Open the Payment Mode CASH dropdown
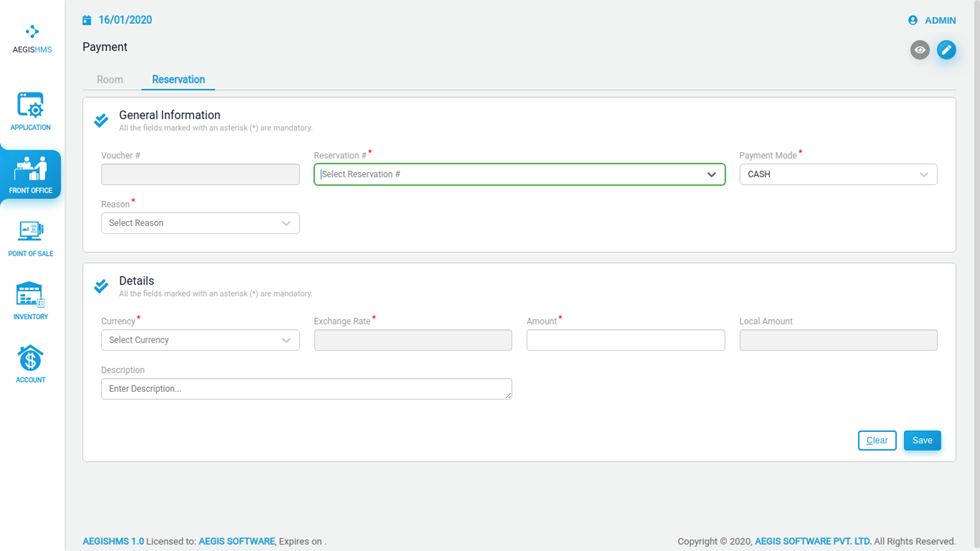Screen dimensions: 980x551 pos(838,174)
